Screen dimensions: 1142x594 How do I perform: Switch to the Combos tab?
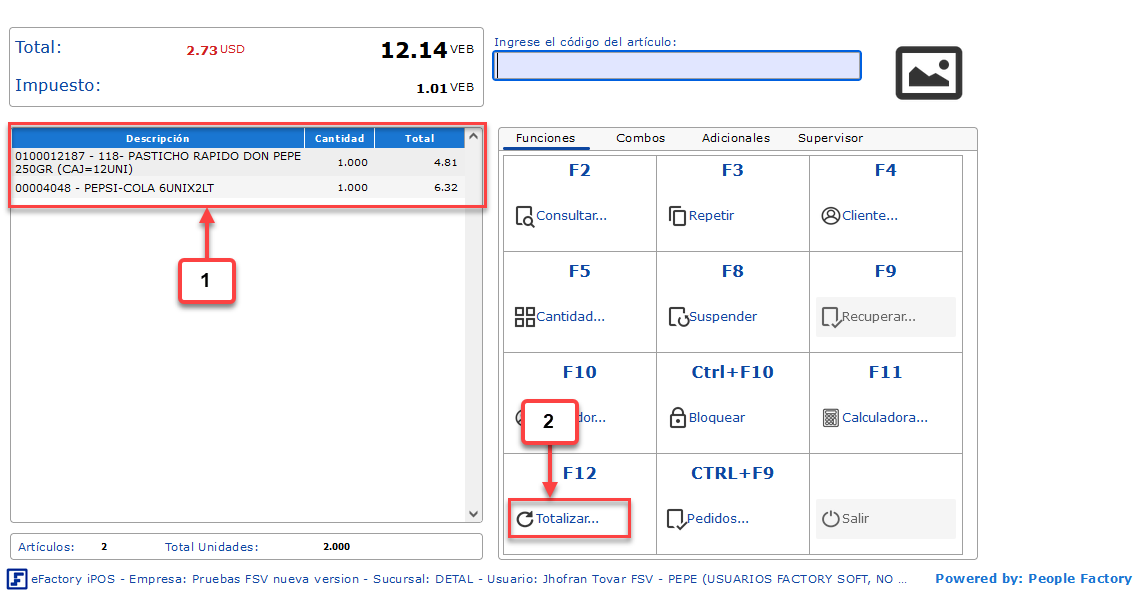pos(640,138)
